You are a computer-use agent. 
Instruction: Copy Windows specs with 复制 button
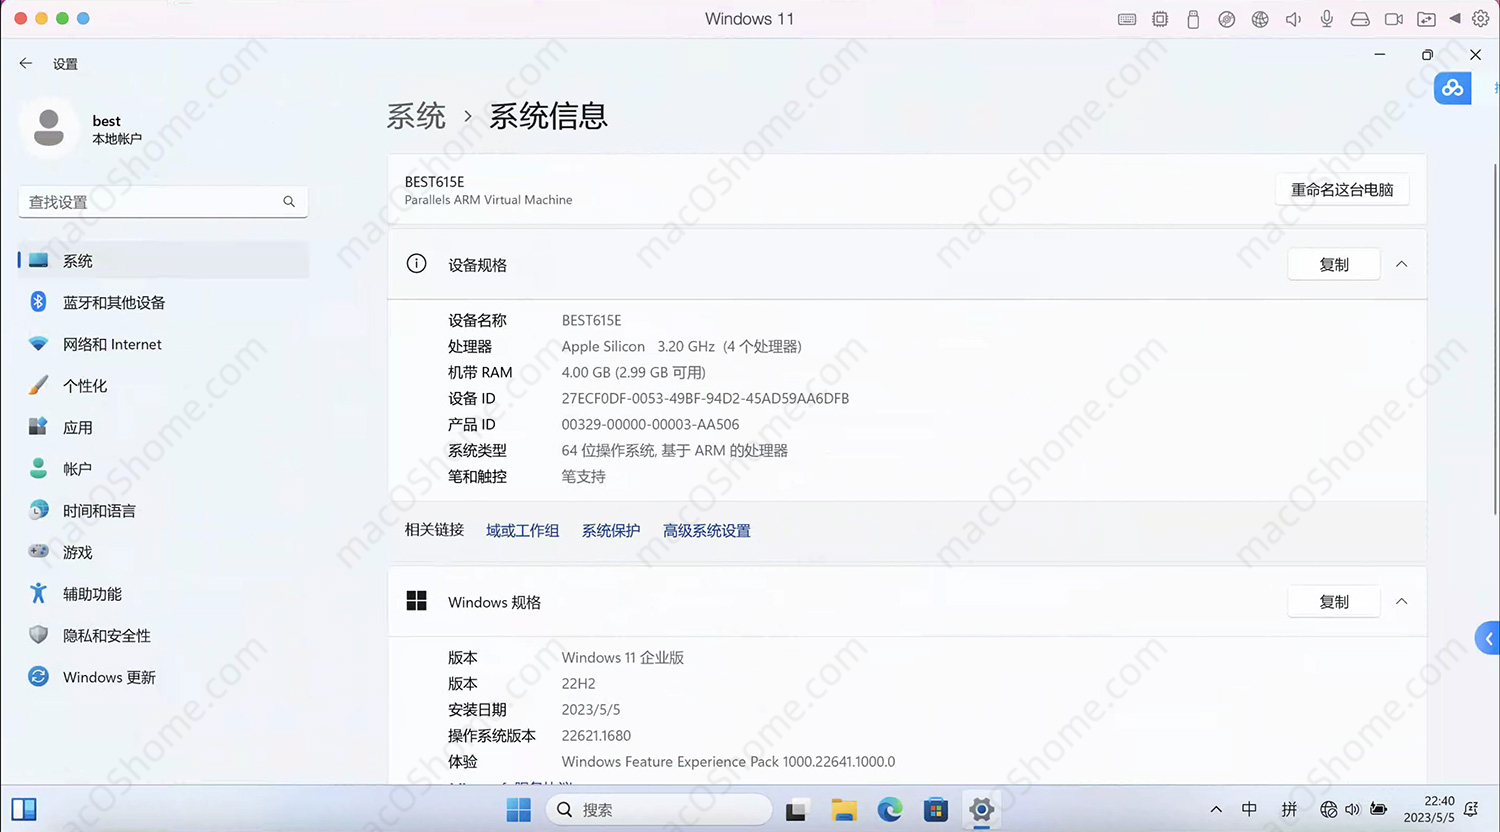click(1334, 601)
